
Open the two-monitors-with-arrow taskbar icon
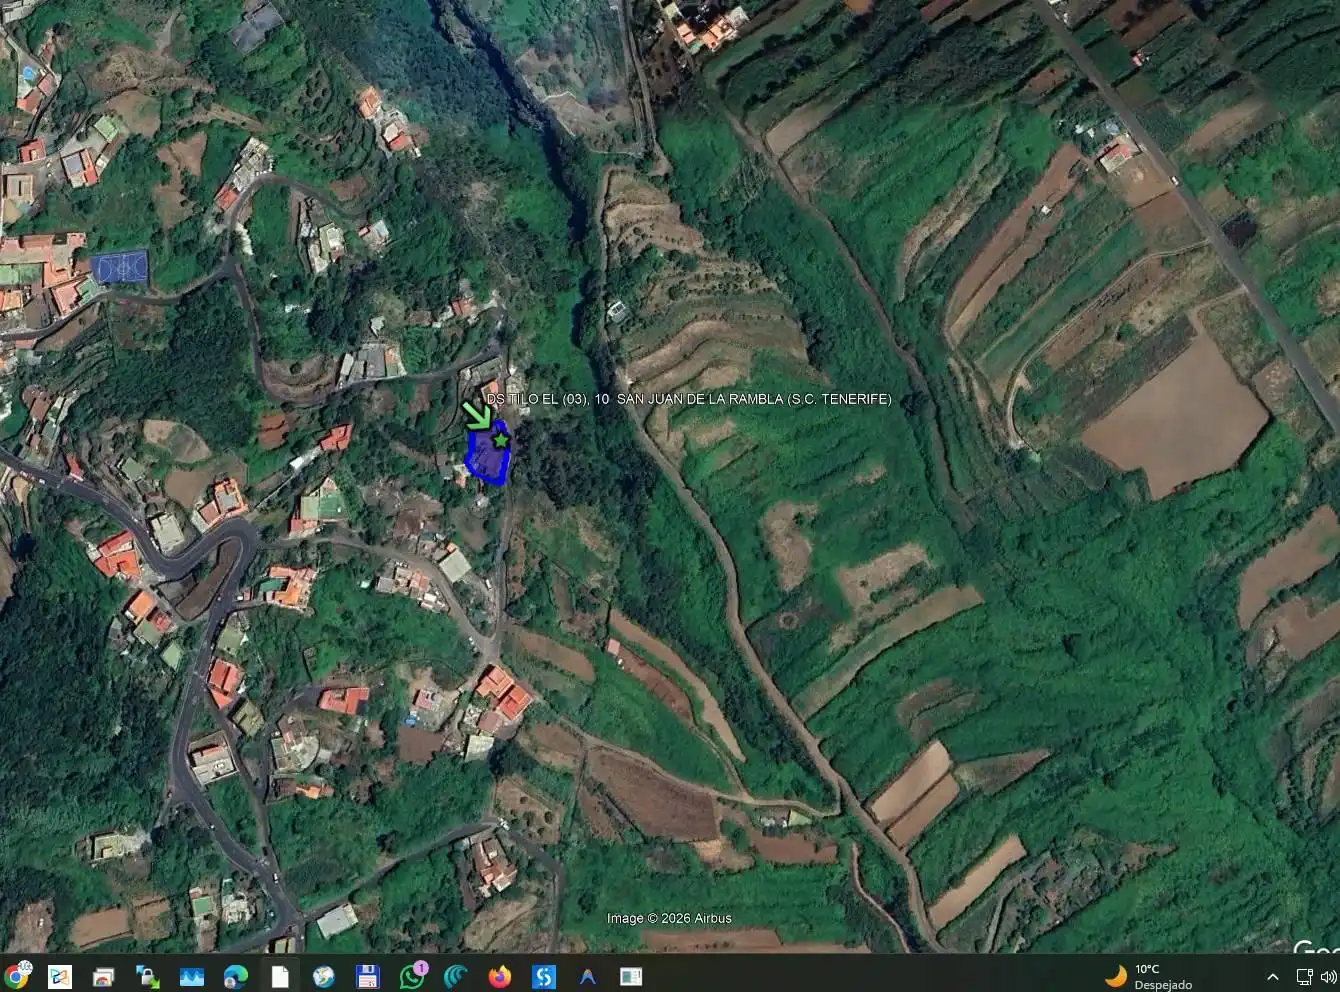coord(148,976)
